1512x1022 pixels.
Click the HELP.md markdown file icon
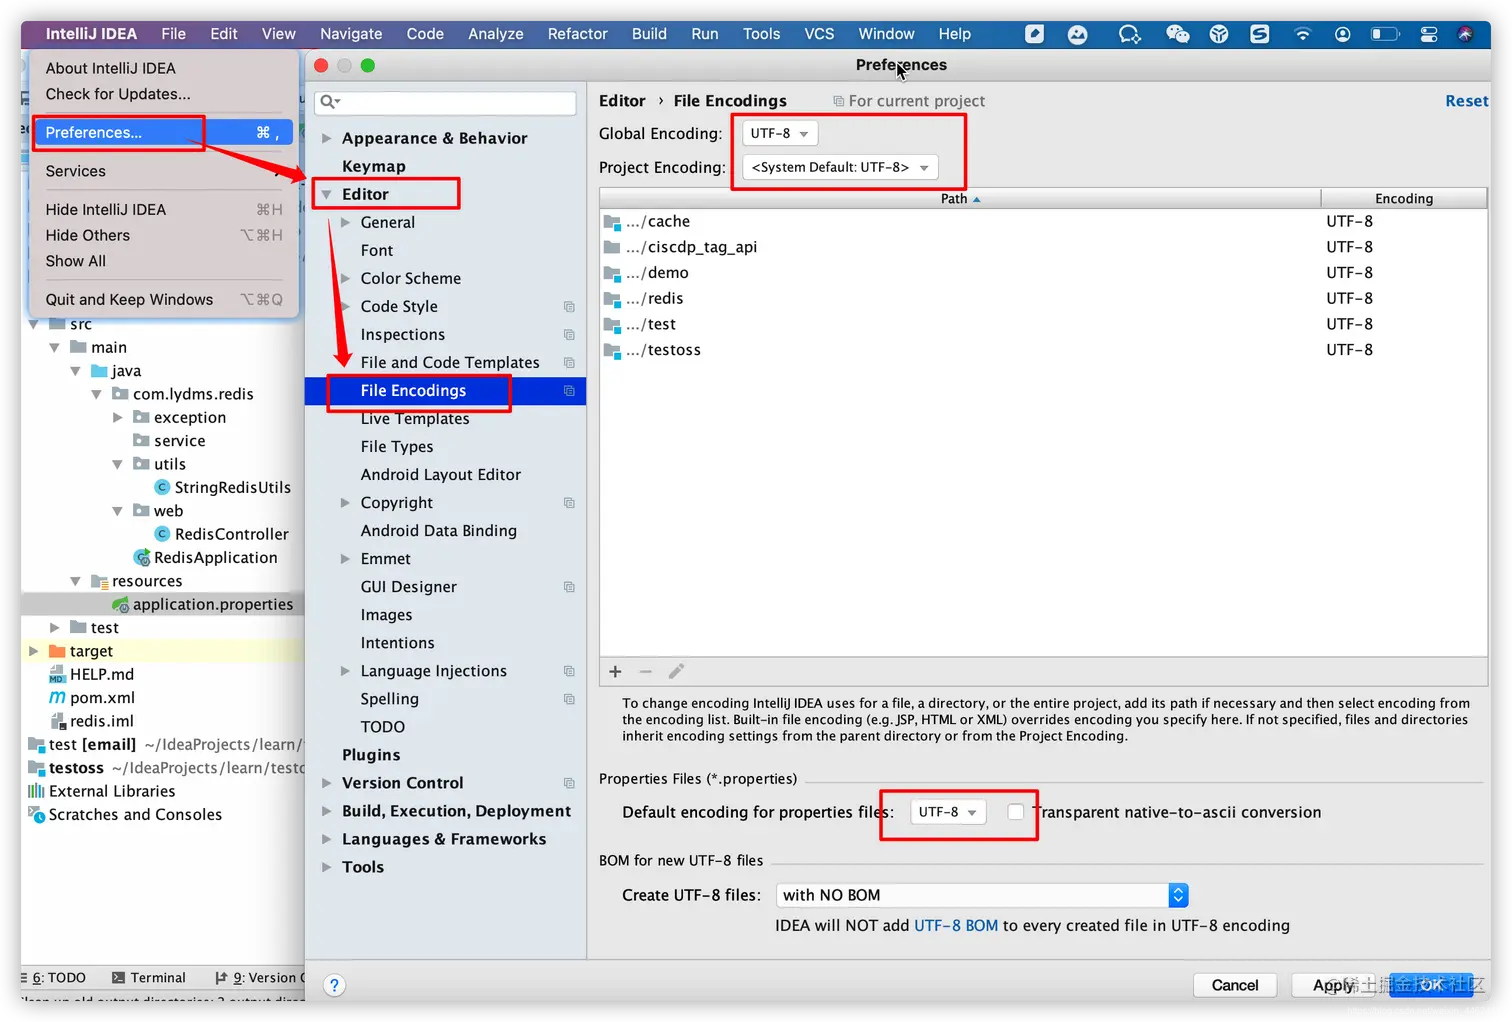point(58,674)
